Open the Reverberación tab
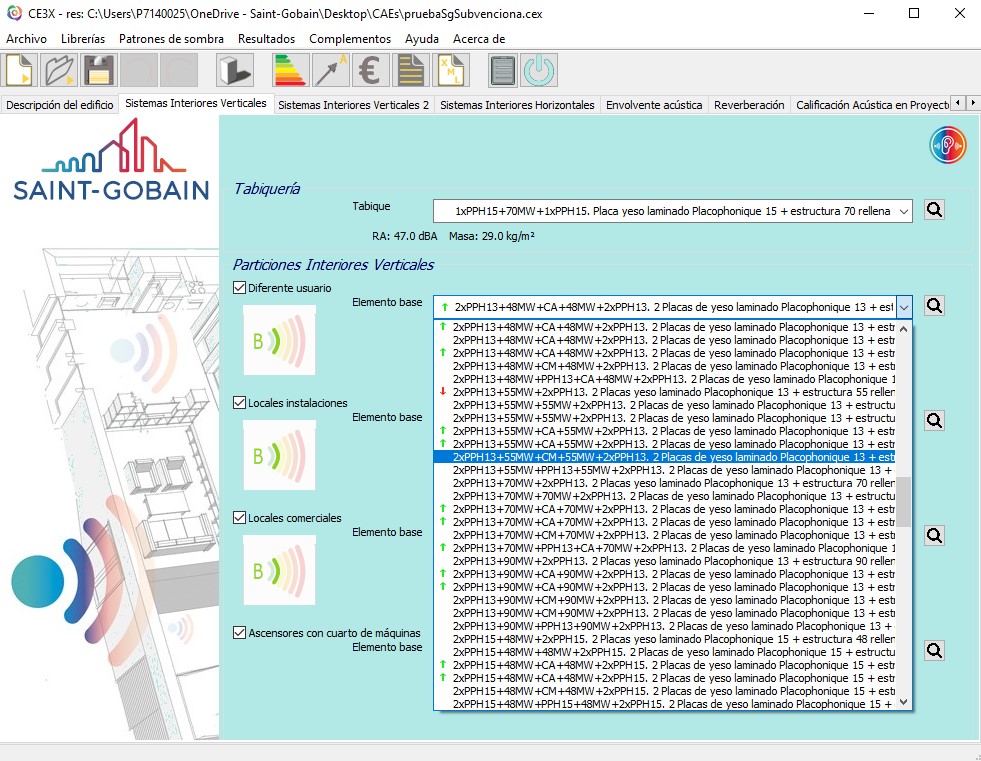The height and width of the screenshot is (761, 981). tap(749, 105)
